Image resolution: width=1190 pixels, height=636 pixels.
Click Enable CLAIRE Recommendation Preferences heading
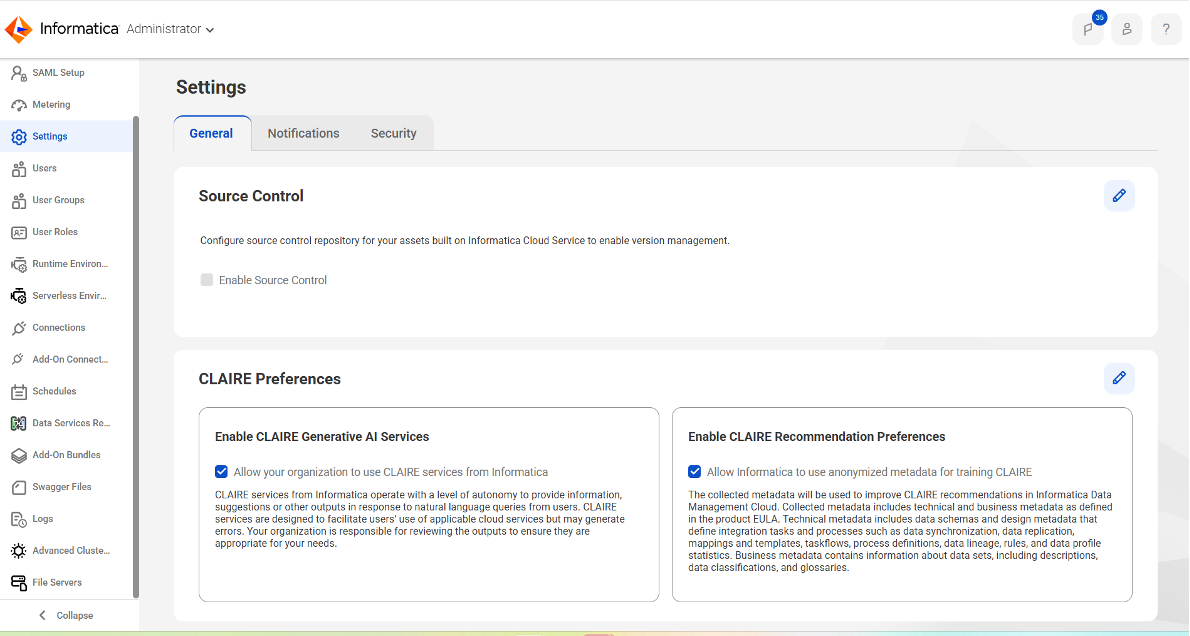pyautogui.click(x=817, y=437)
